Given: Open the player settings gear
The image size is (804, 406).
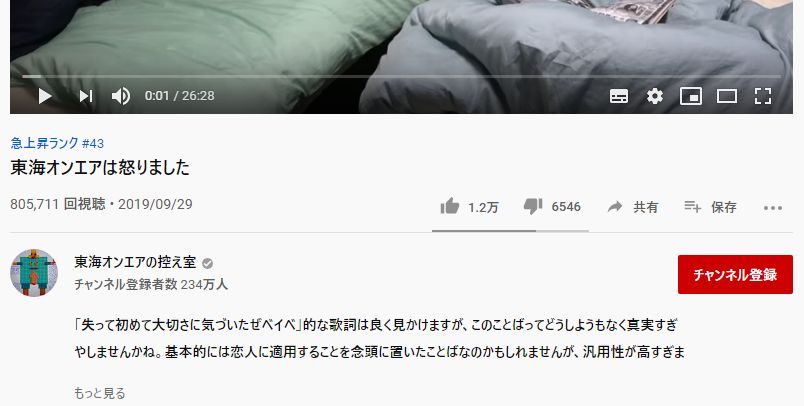Looking at the screenshot, I should [655, 96].
